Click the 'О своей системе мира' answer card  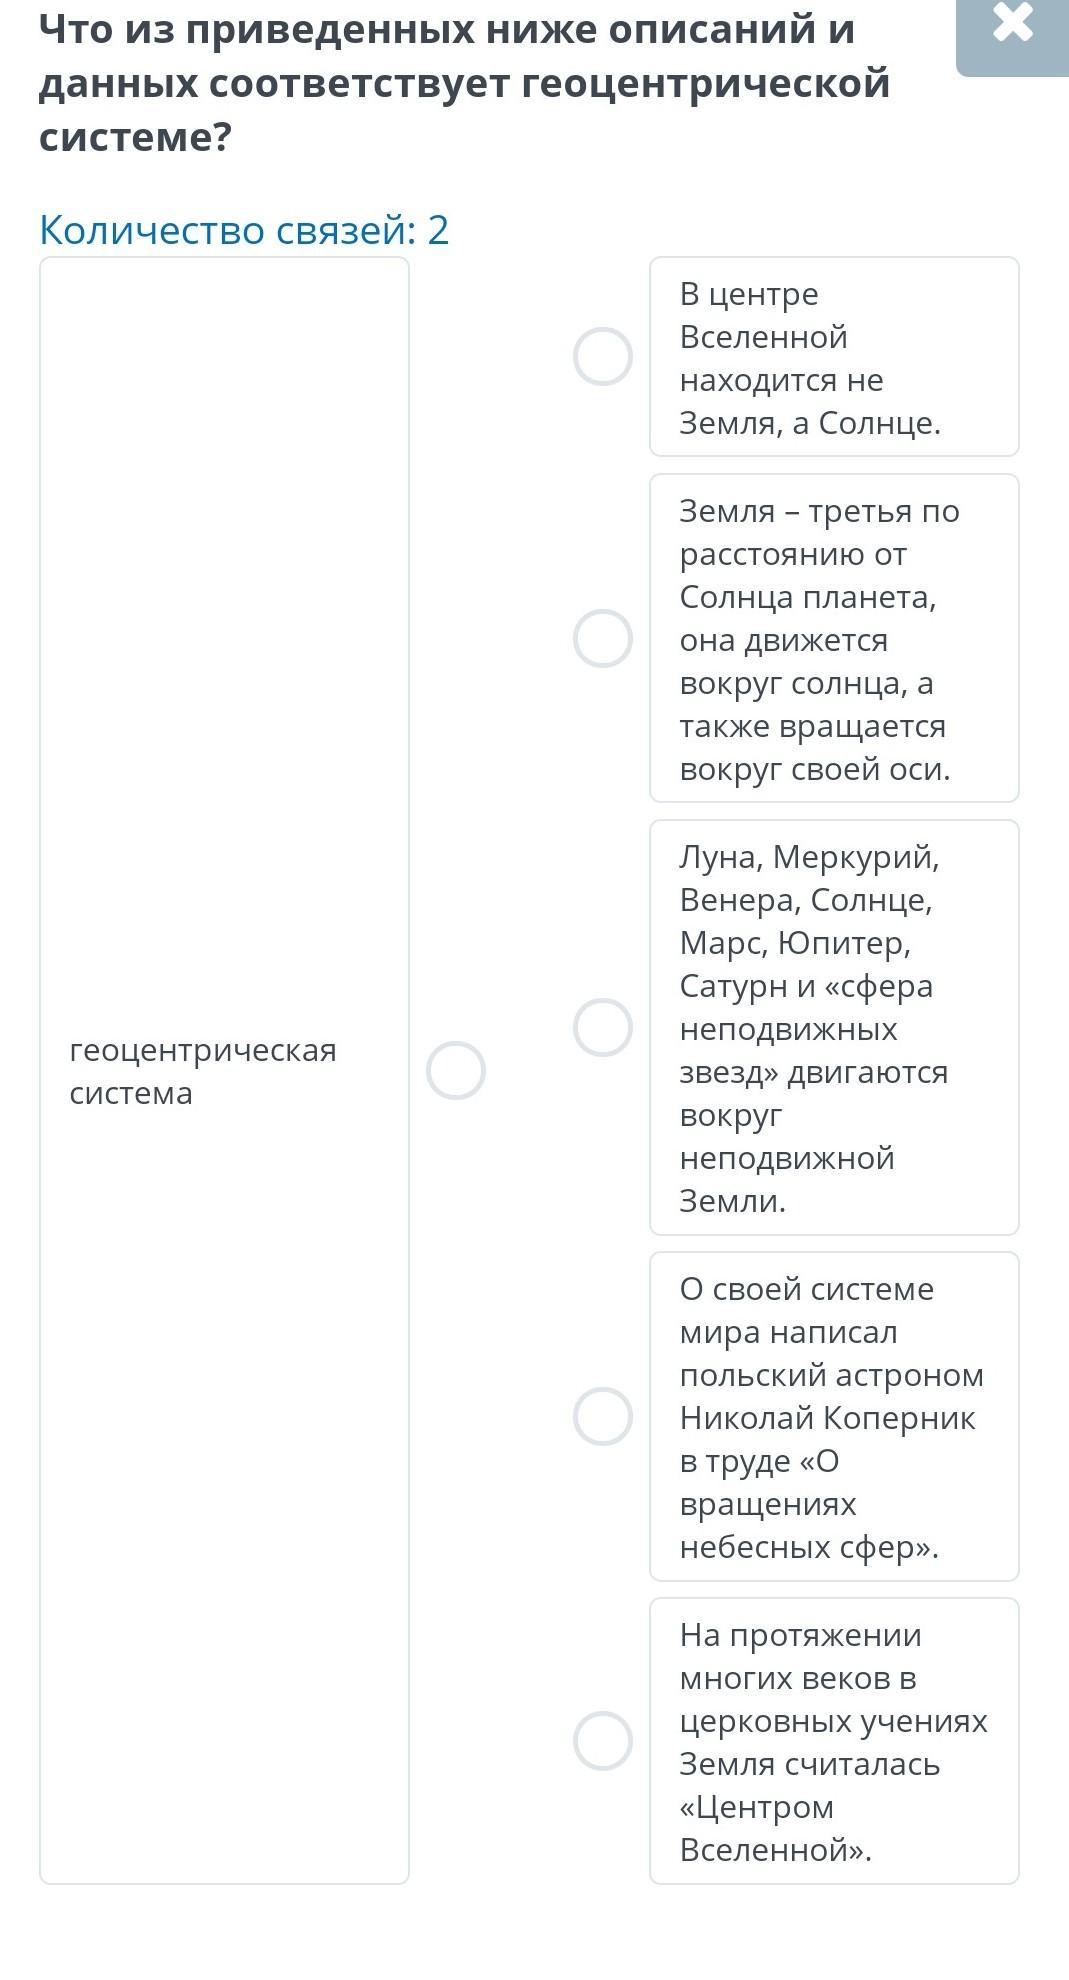tap(834, 1417)
